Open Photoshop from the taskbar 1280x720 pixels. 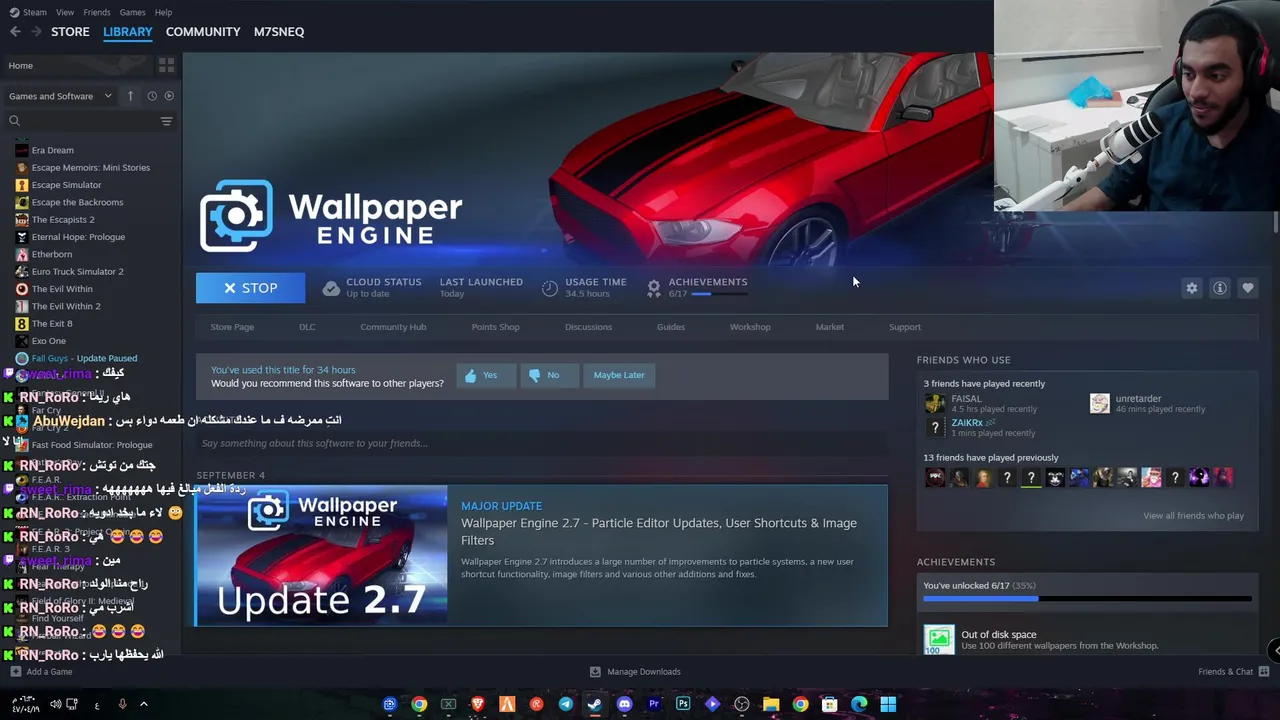tap(683, 704)
